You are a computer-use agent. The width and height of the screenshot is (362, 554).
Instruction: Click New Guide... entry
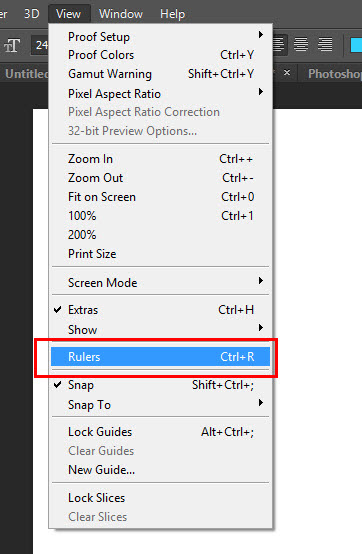[160, 470]
